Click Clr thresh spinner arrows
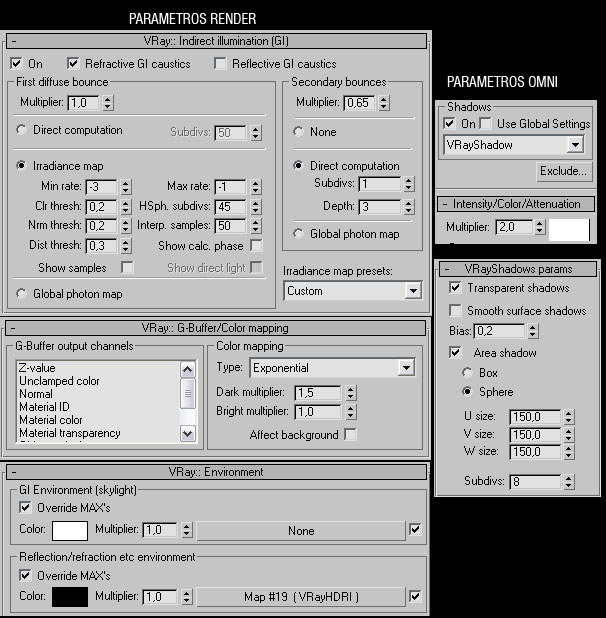Screen dimensions: 606x618 pos(125,207)
